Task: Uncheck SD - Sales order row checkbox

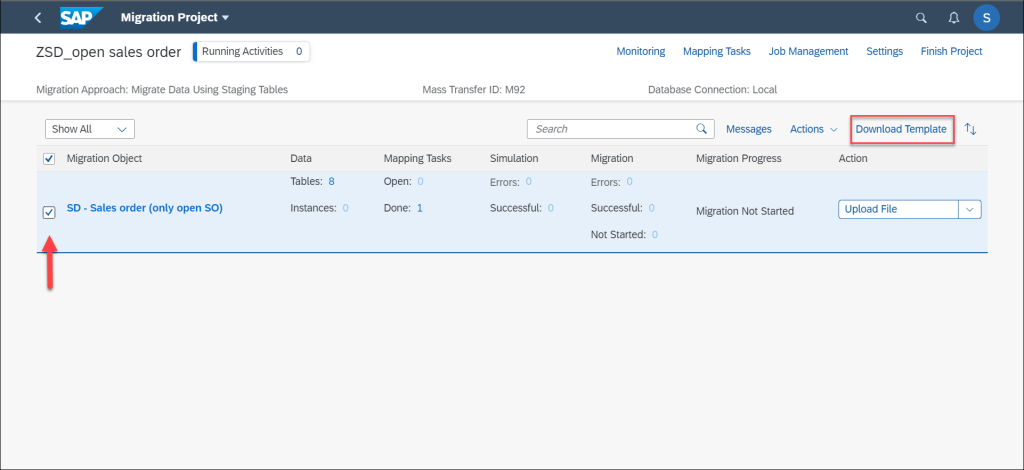Action: point(49,212)
